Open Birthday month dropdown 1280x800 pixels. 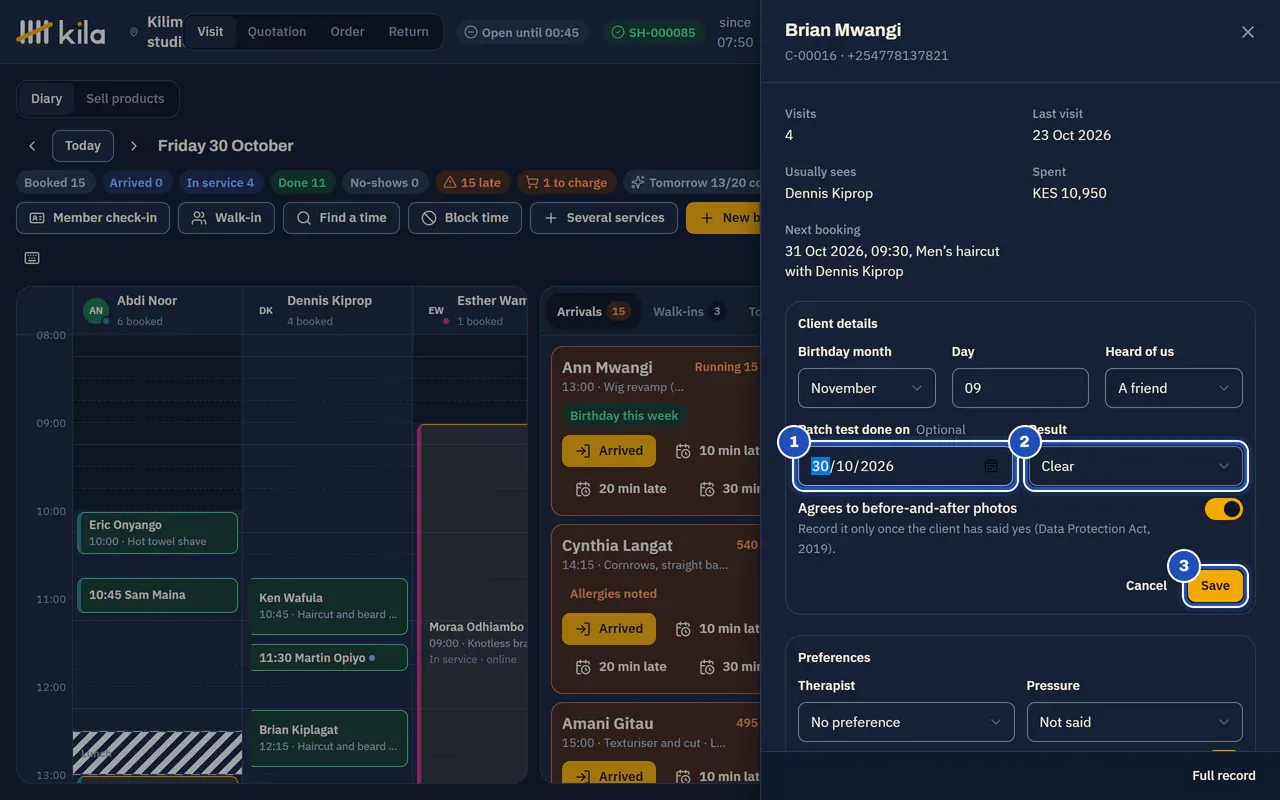(x=867, y=388)
